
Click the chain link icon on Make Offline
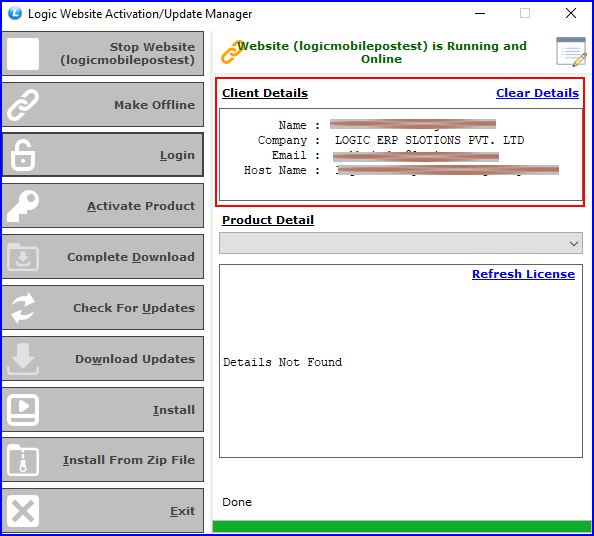(x=23, y=105)
